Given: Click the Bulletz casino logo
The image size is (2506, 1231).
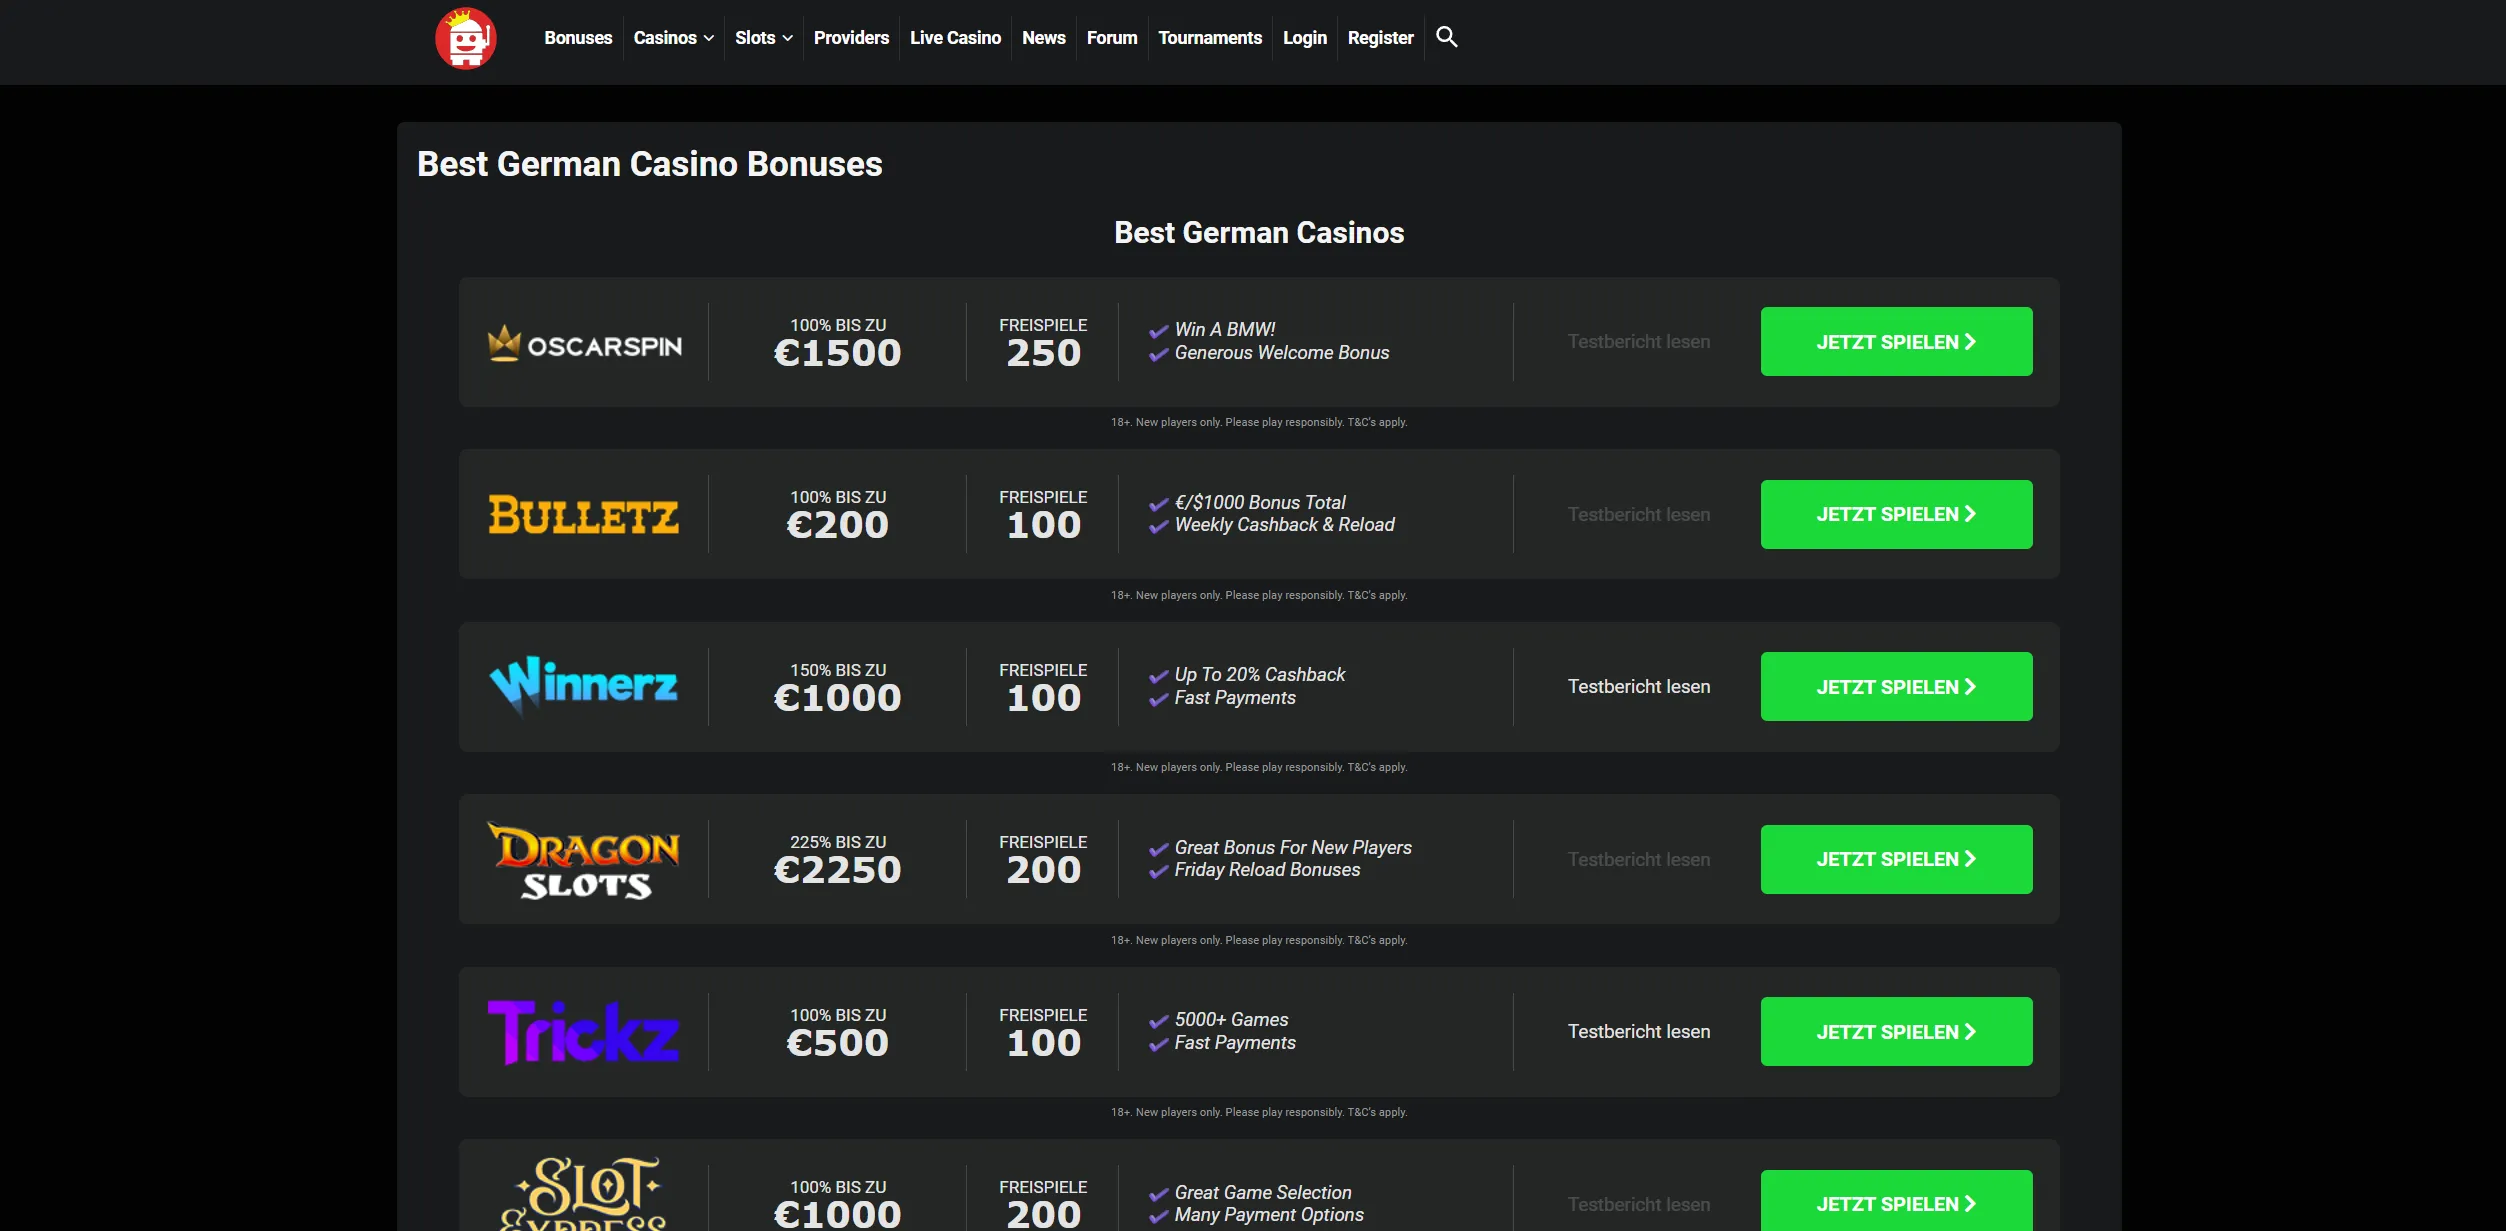Looking at the screenshot, I should [x=584, y=515].
